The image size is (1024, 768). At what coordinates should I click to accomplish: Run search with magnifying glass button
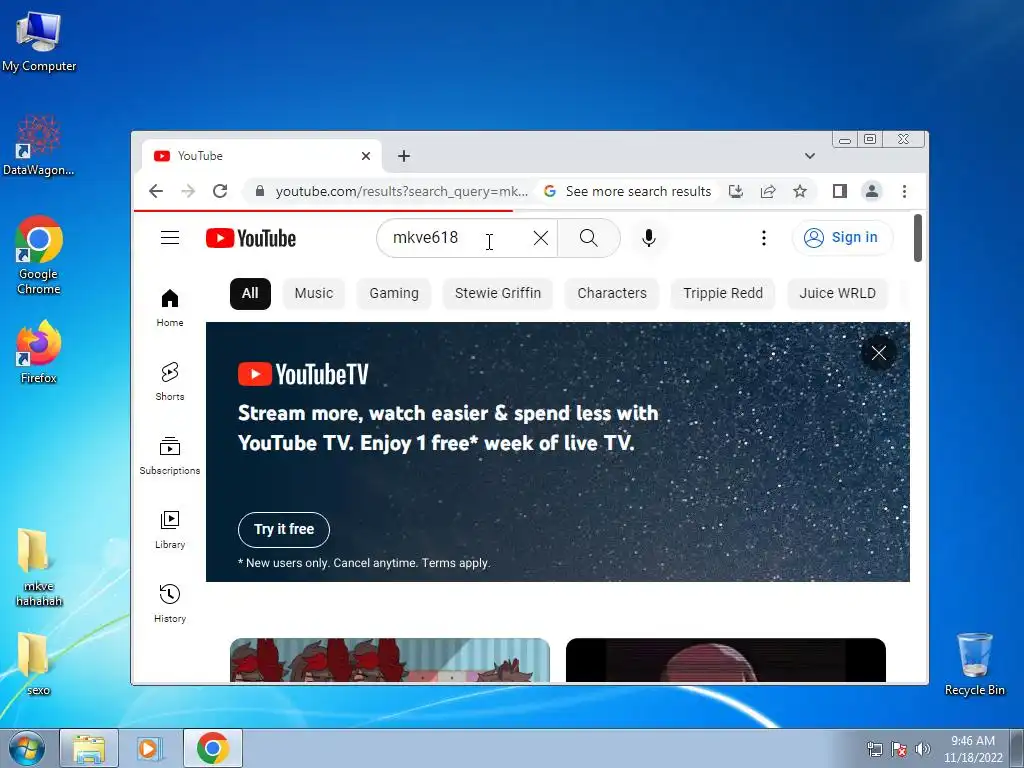pos(588,238)
